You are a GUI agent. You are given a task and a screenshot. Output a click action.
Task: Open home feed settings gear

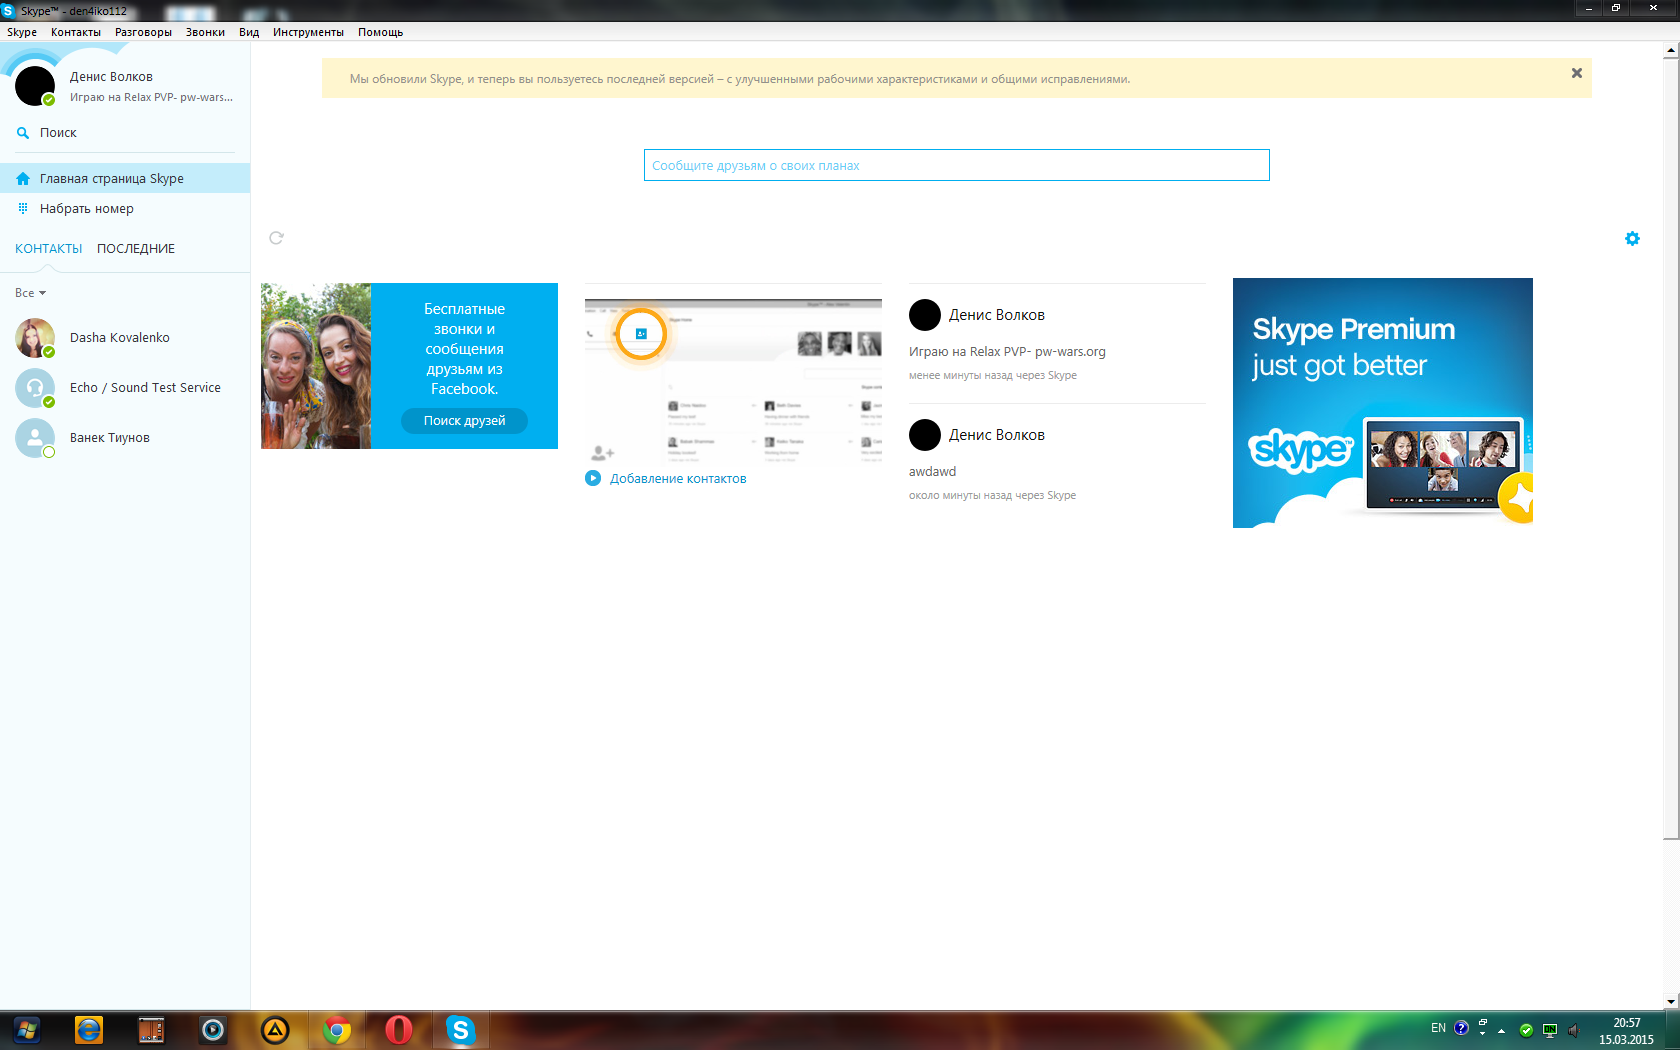[x=1632, y=238]
